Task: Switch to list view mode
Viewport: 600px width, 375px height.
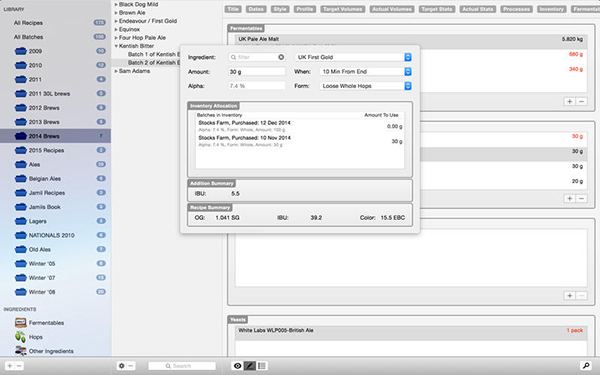Action: [262, 366]
